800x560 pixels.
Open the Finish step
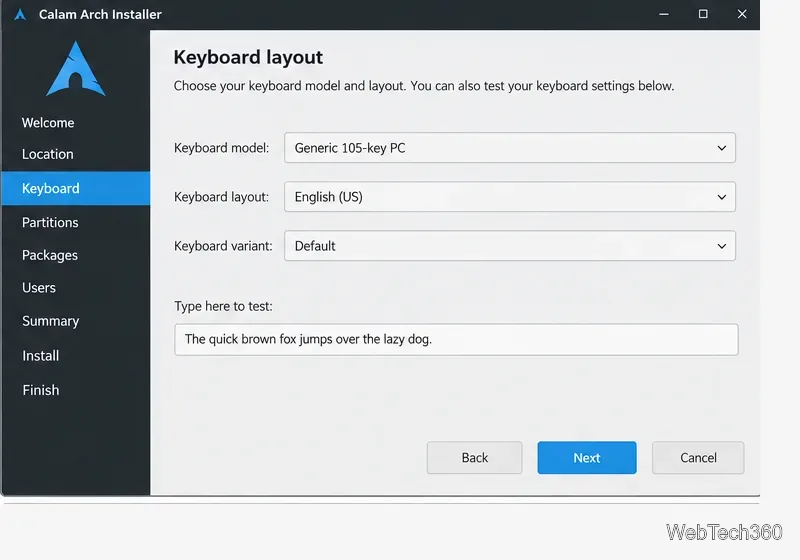pos(40,390)
